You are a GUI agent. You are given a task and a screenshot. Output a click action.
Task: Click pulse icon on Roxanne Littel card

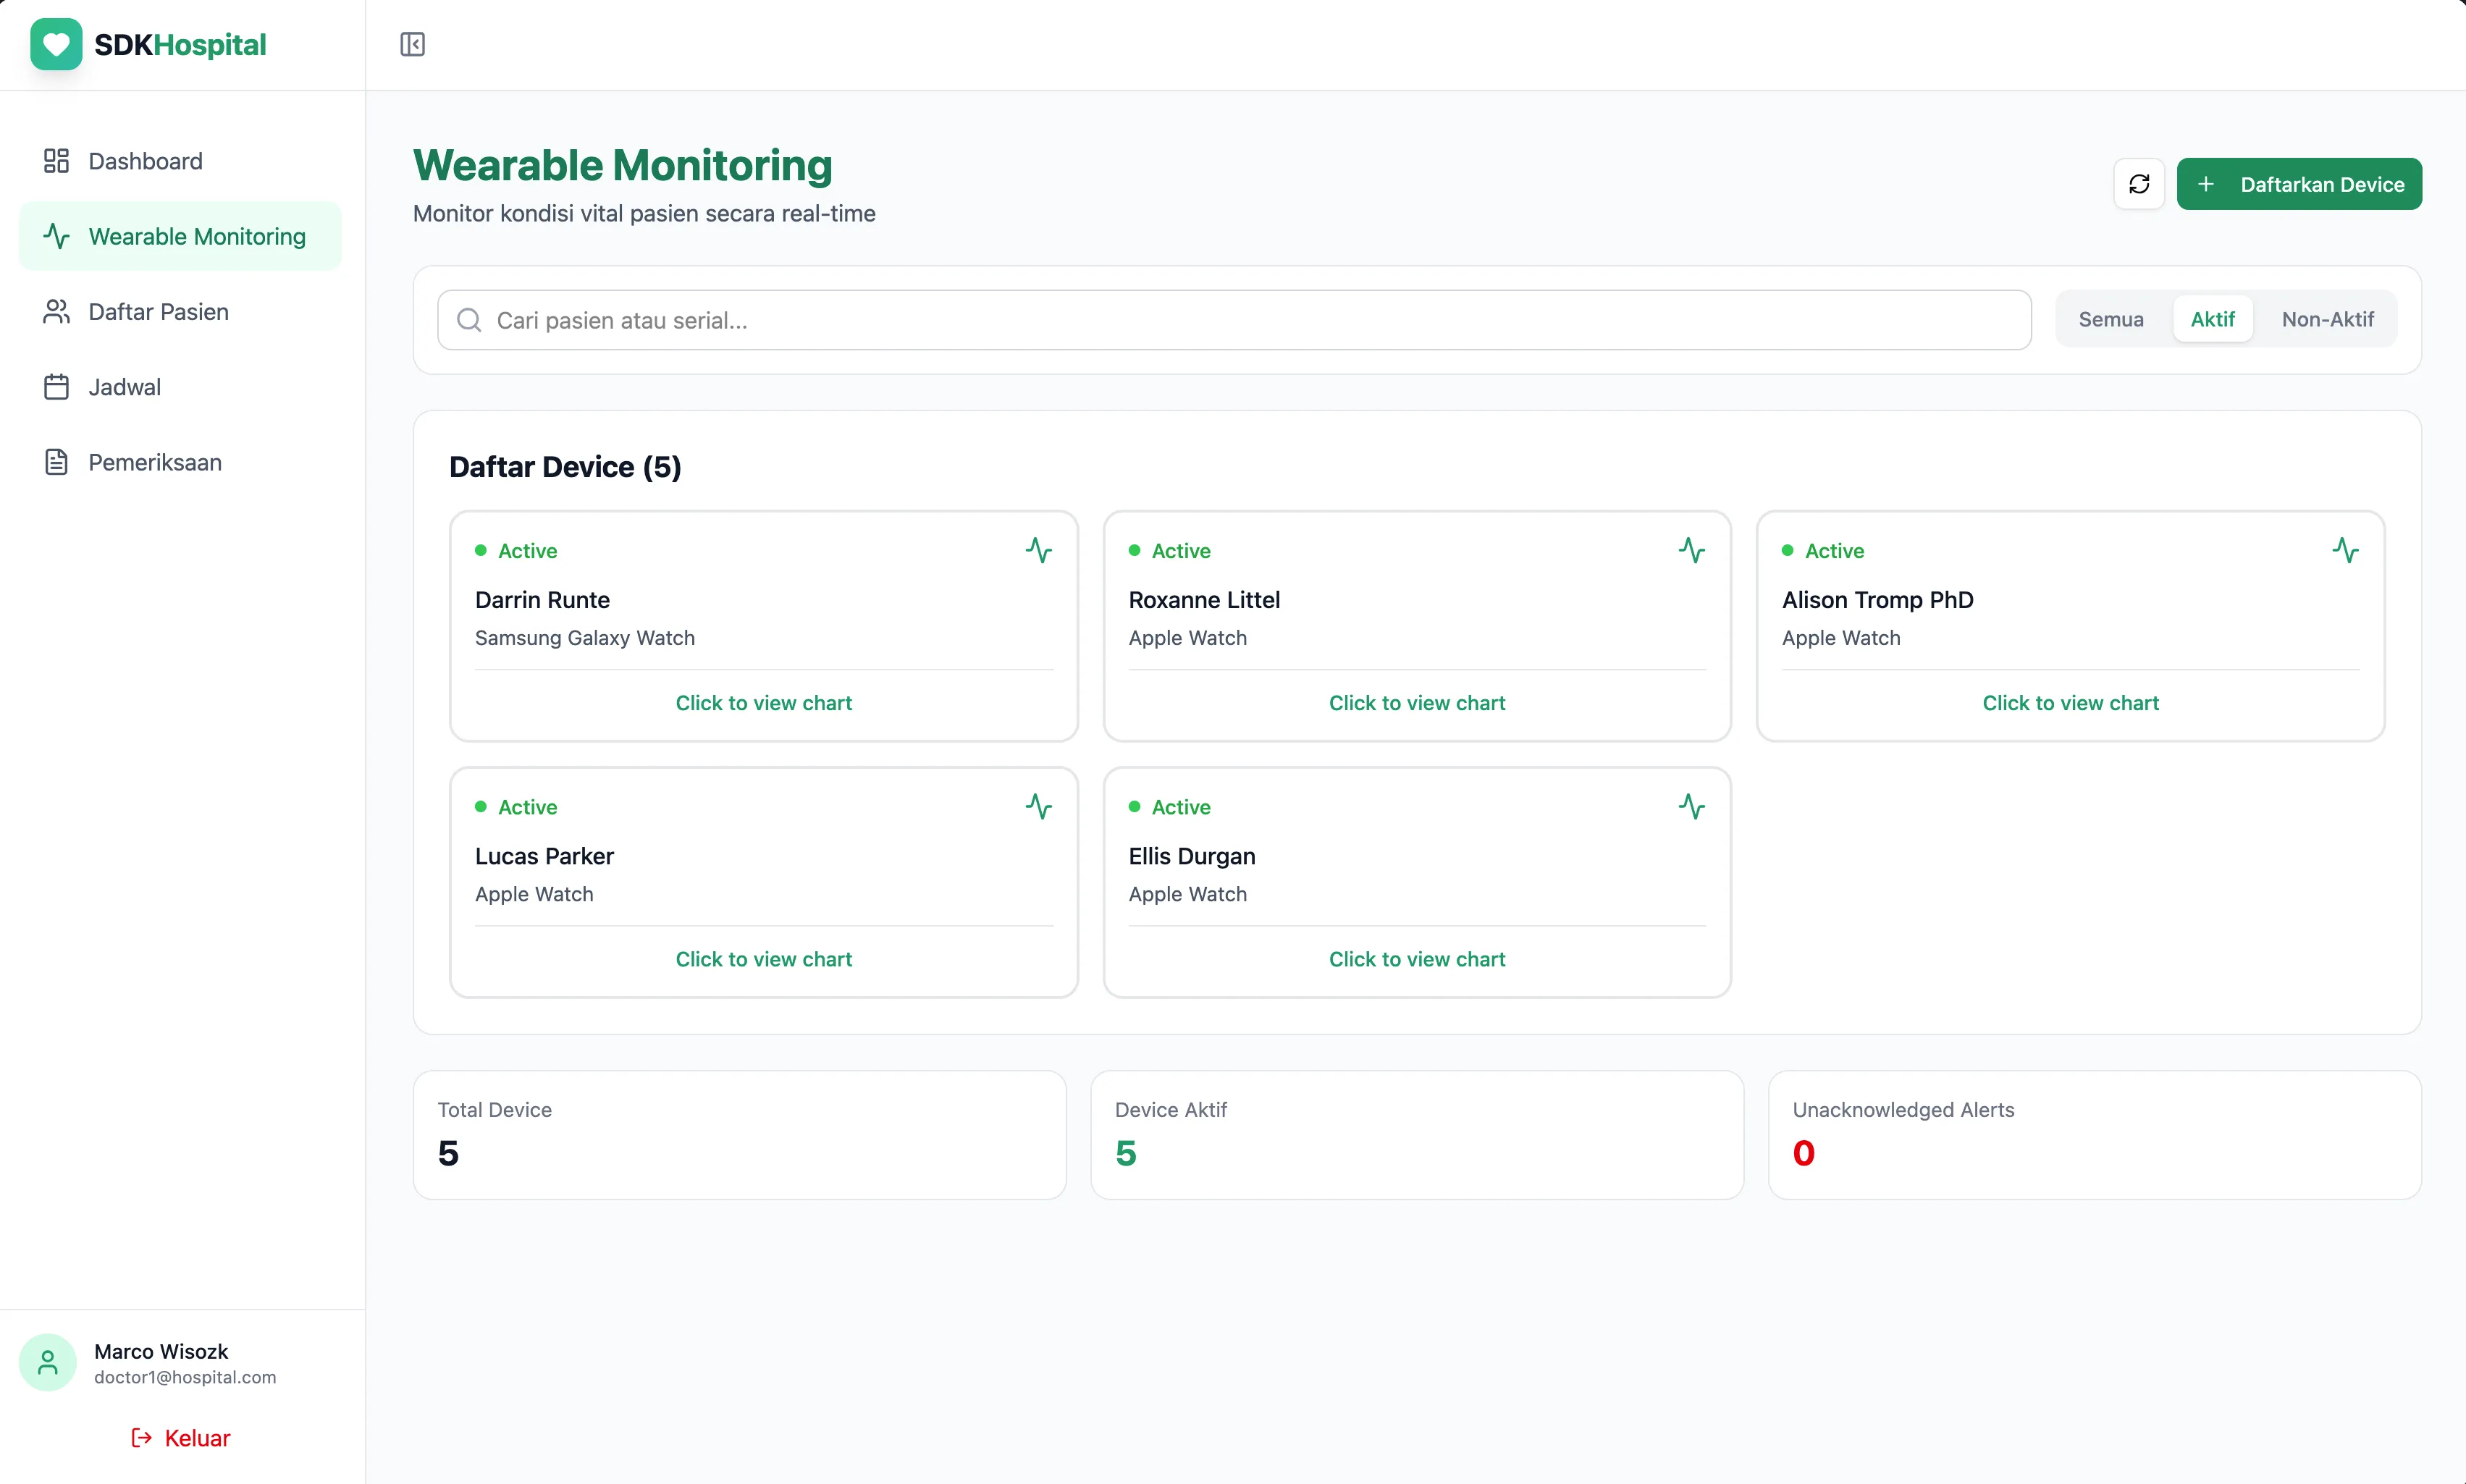[x=1691, y=550]
